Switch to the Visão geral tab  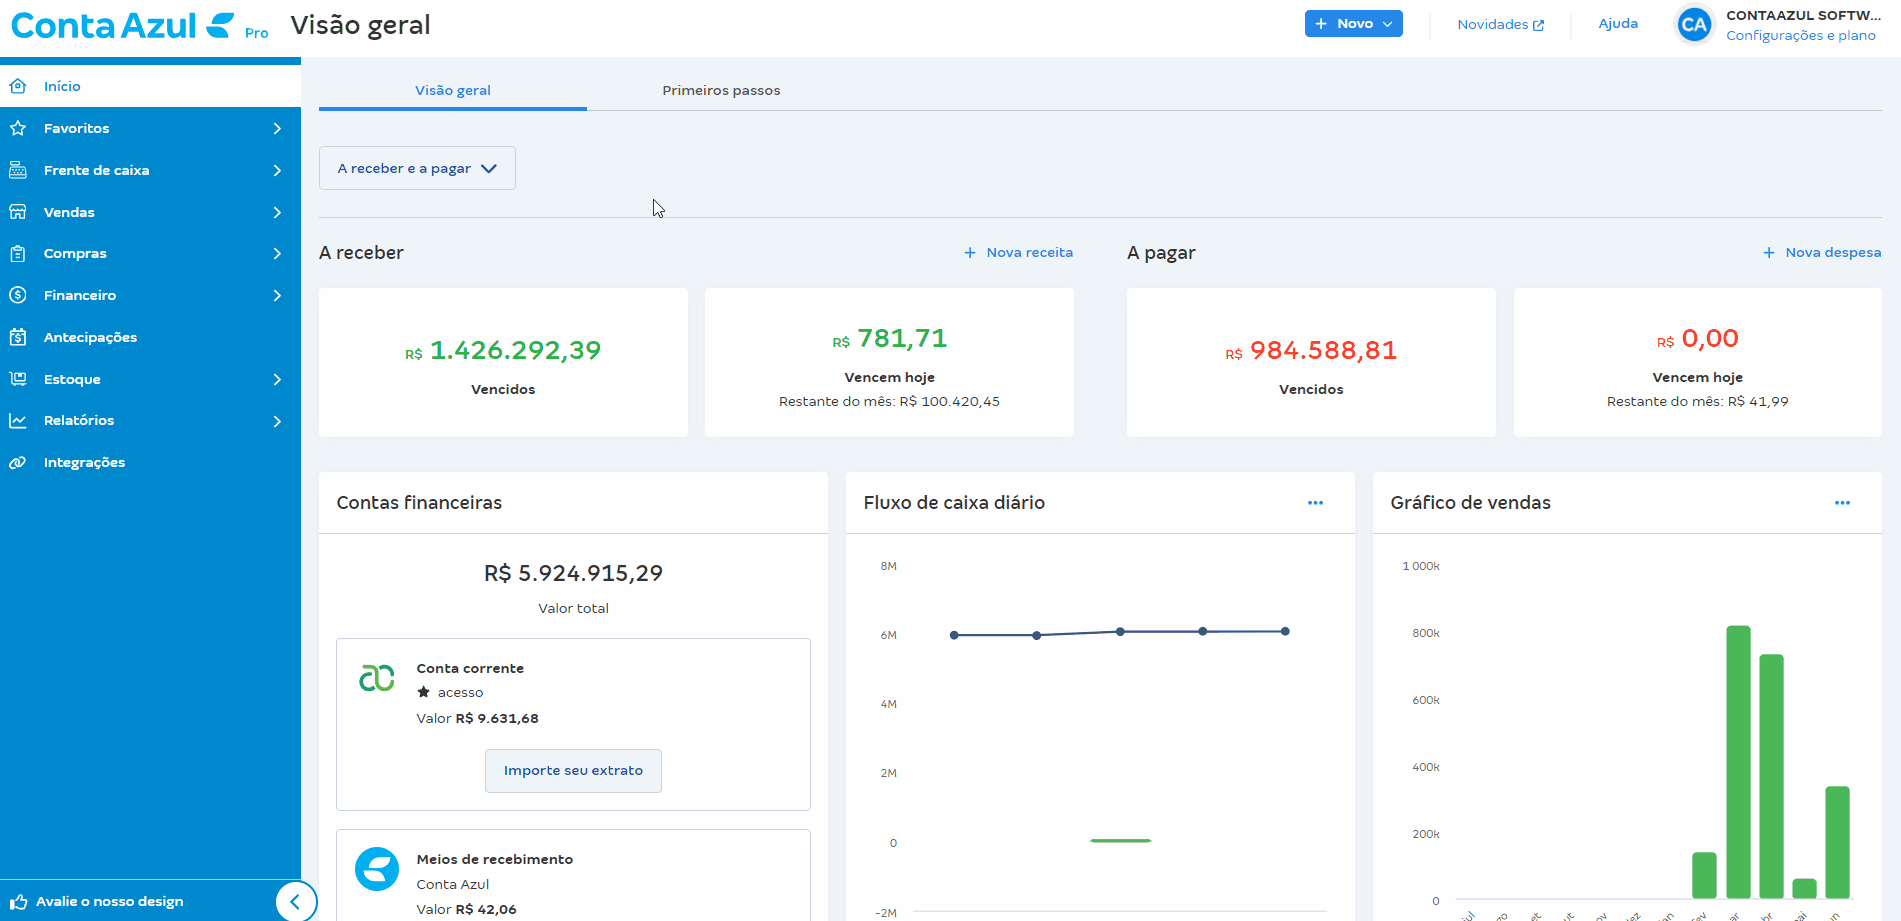pos(453,90)
